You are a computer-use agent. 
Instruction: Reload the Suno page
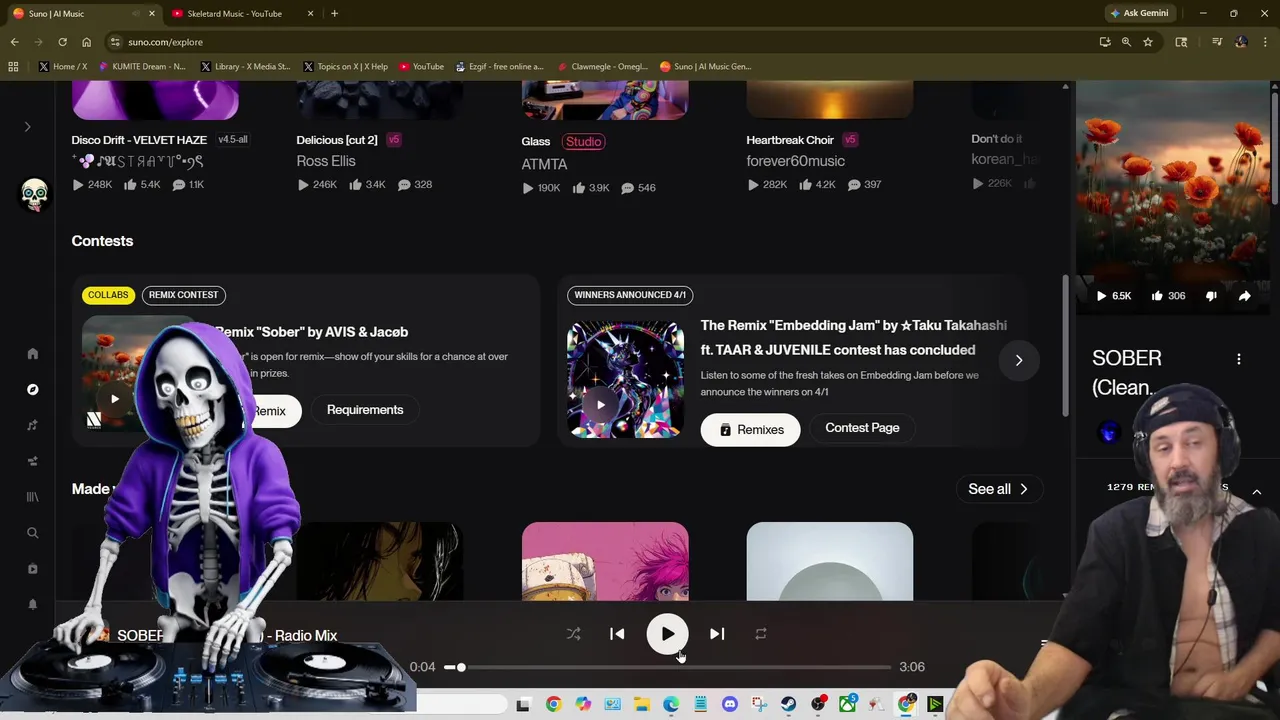(x=62, y=42)
